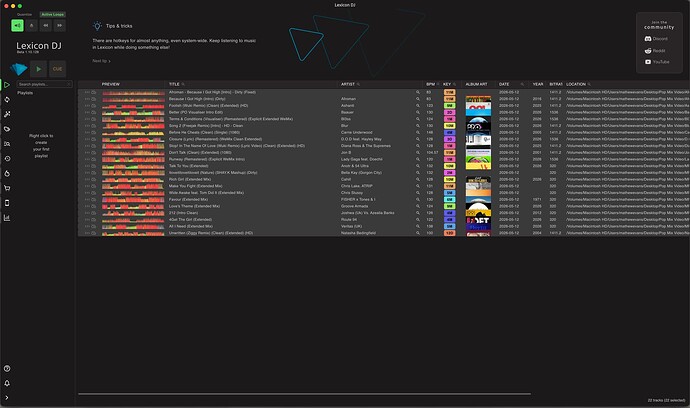Open the Discord community link
This screenshot has height=408, width=690.
[x=656, y=39]
